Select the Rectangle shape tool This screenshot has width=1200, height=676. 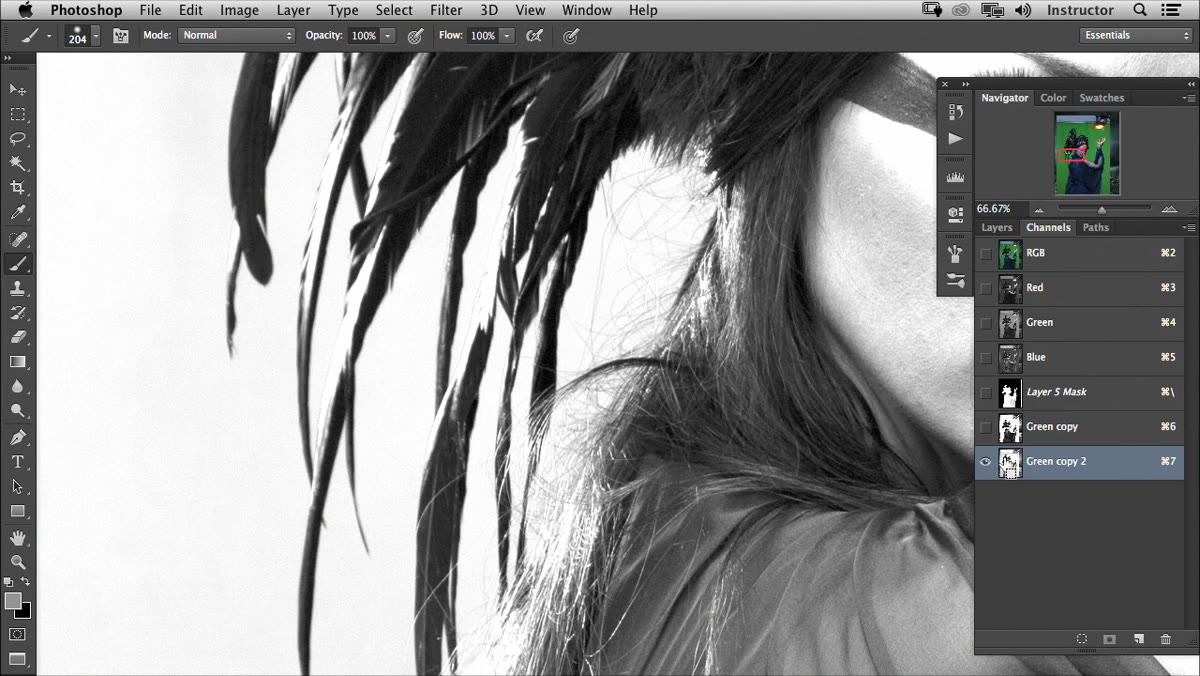[x=18, y=511]
